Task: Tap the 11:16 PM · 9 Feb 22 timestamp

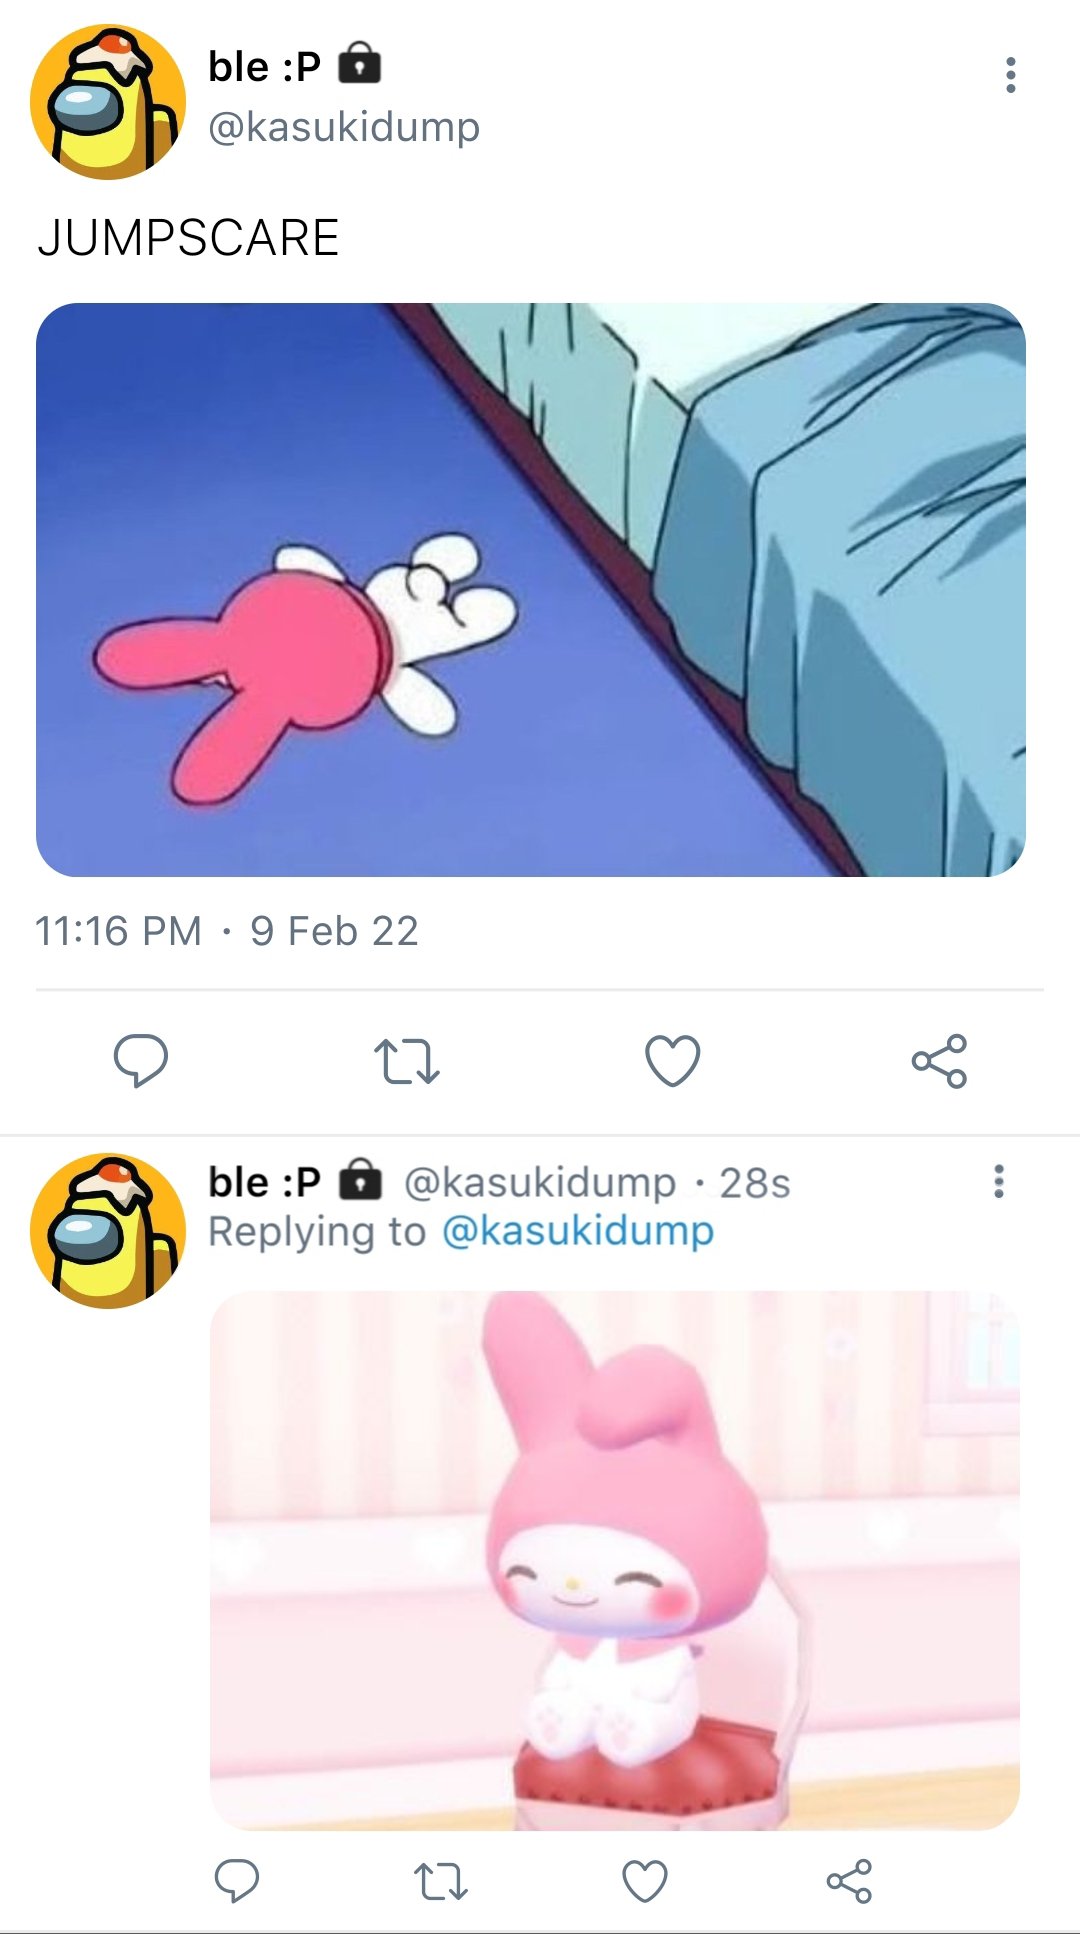Action: pyautogui.click(x=227, y=931)
